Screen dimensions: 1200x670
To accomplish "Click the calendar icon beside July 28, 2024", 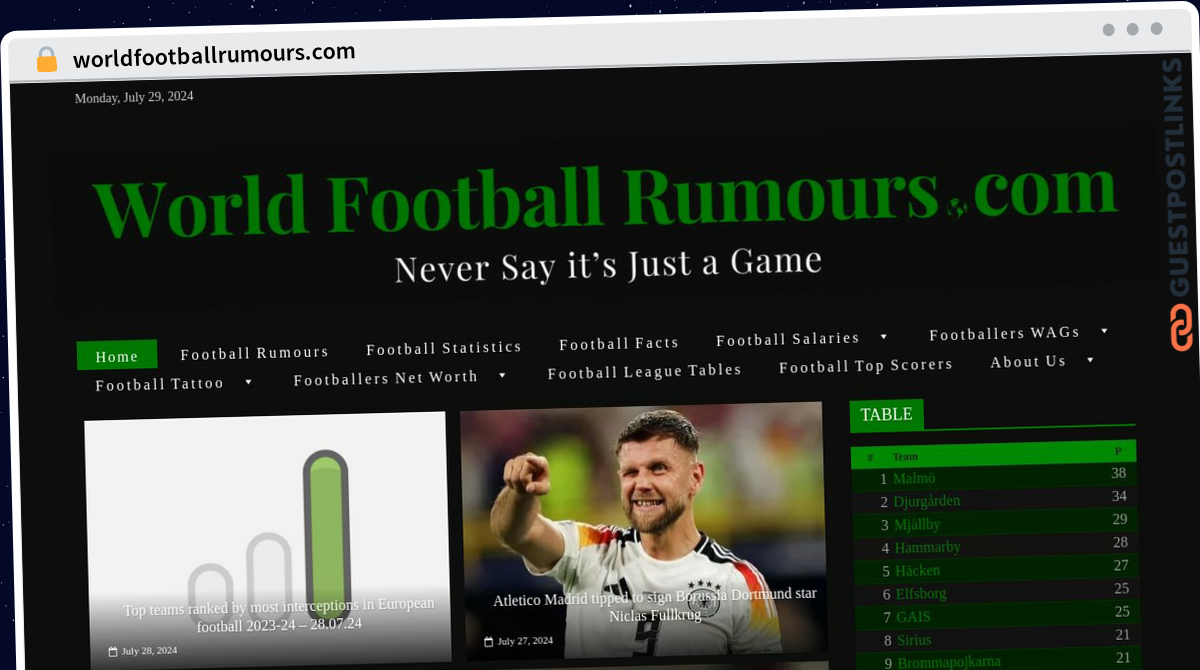I will tap(113, 651).
